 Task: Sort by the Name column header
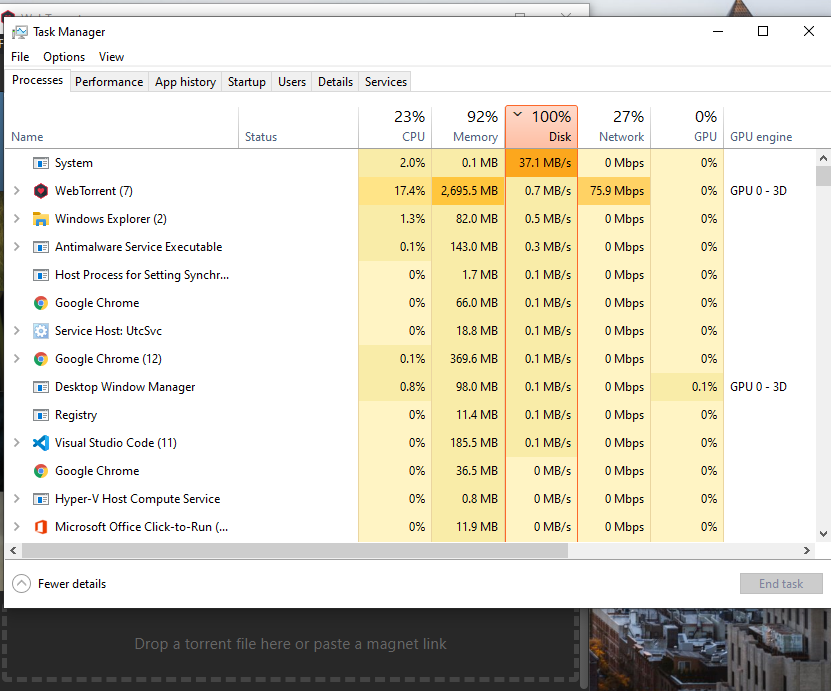[x=121, y=127]
